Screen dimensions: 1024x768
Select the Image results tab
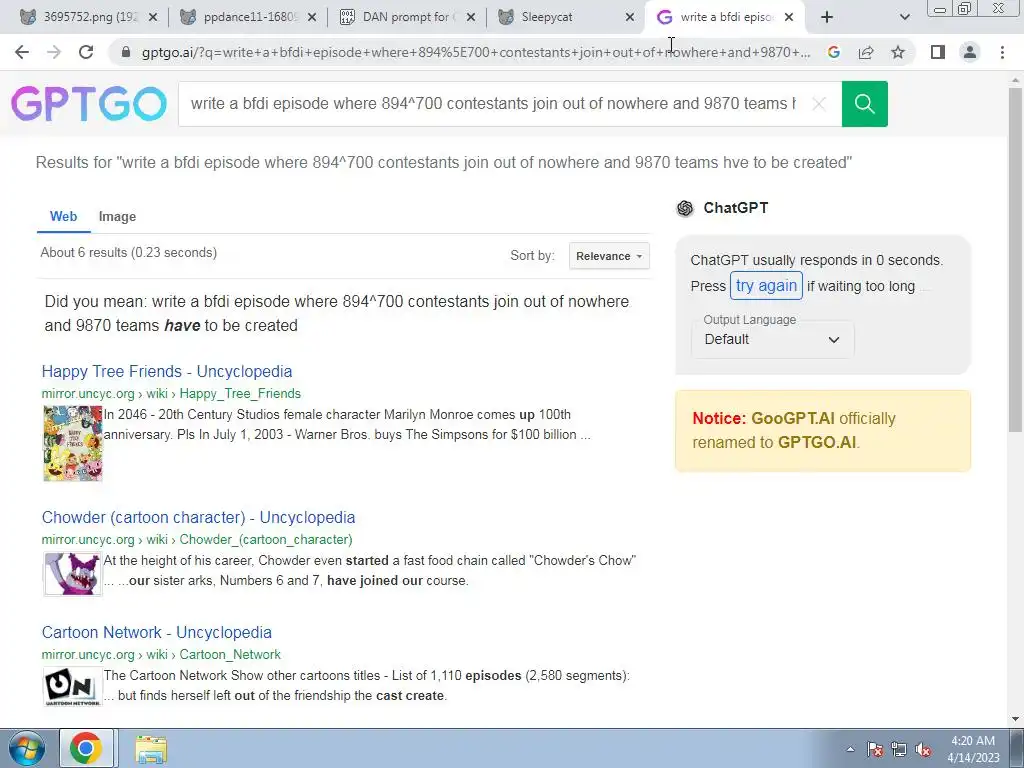[118, 216]
